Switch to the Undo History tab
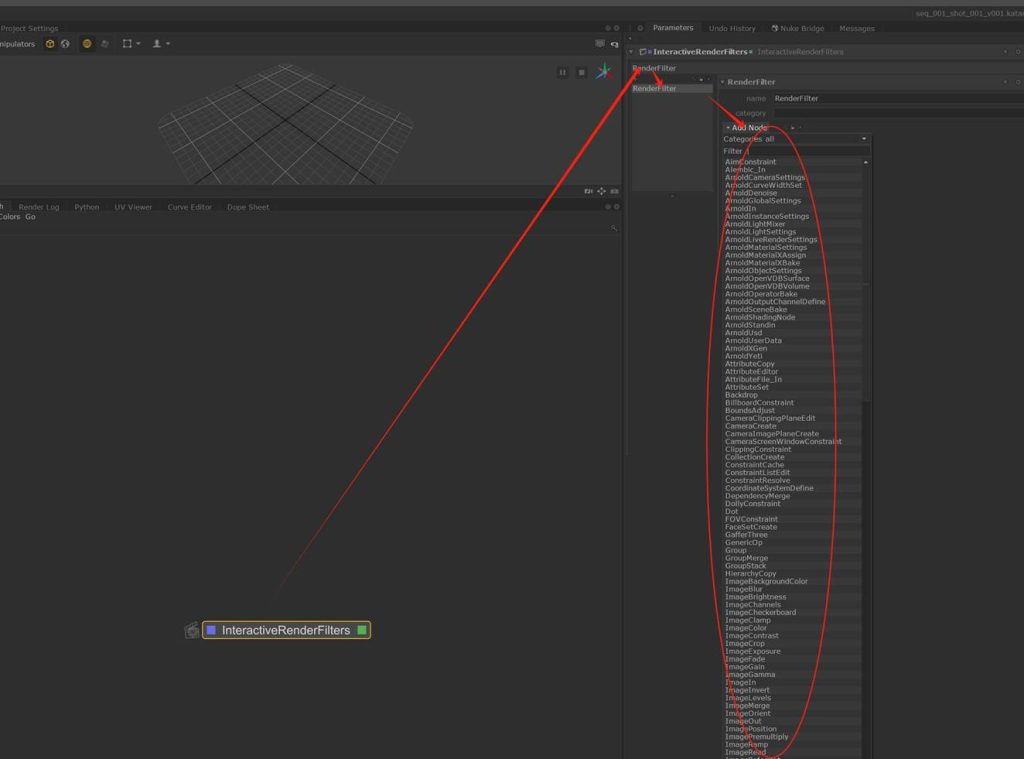Image resolution: width=1024 pixels, height=759 pixels. 732,28
